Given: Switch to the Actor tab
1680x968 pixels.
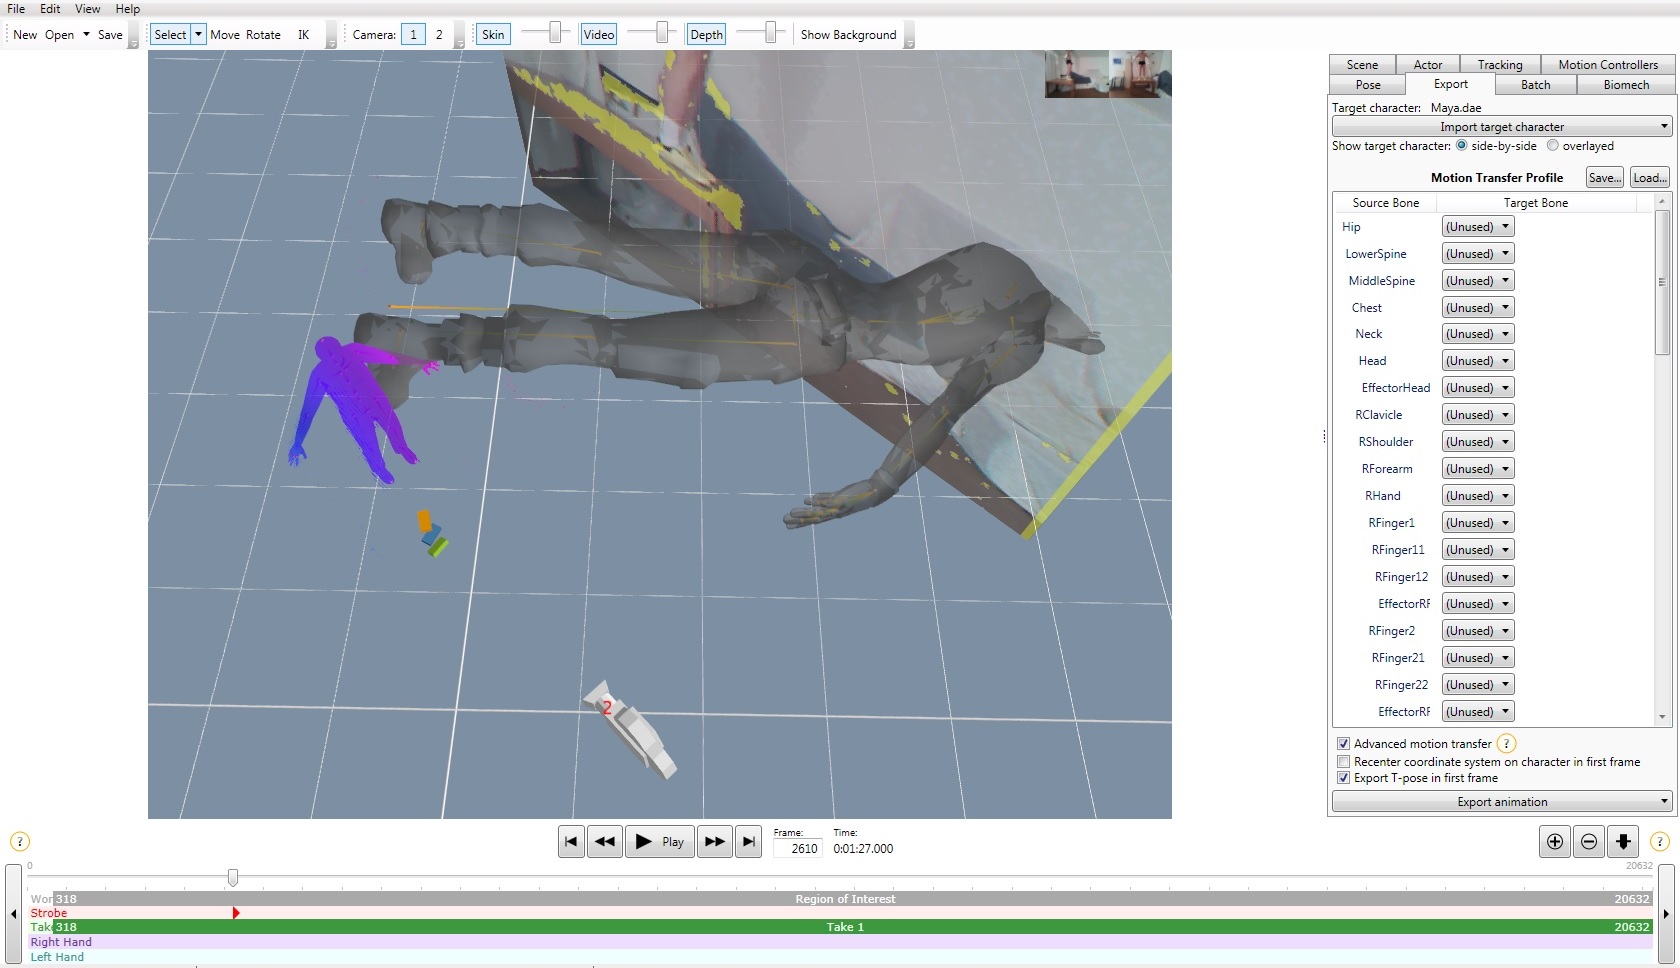Looking at the screenshot, I should click(x=1428, y=65).
